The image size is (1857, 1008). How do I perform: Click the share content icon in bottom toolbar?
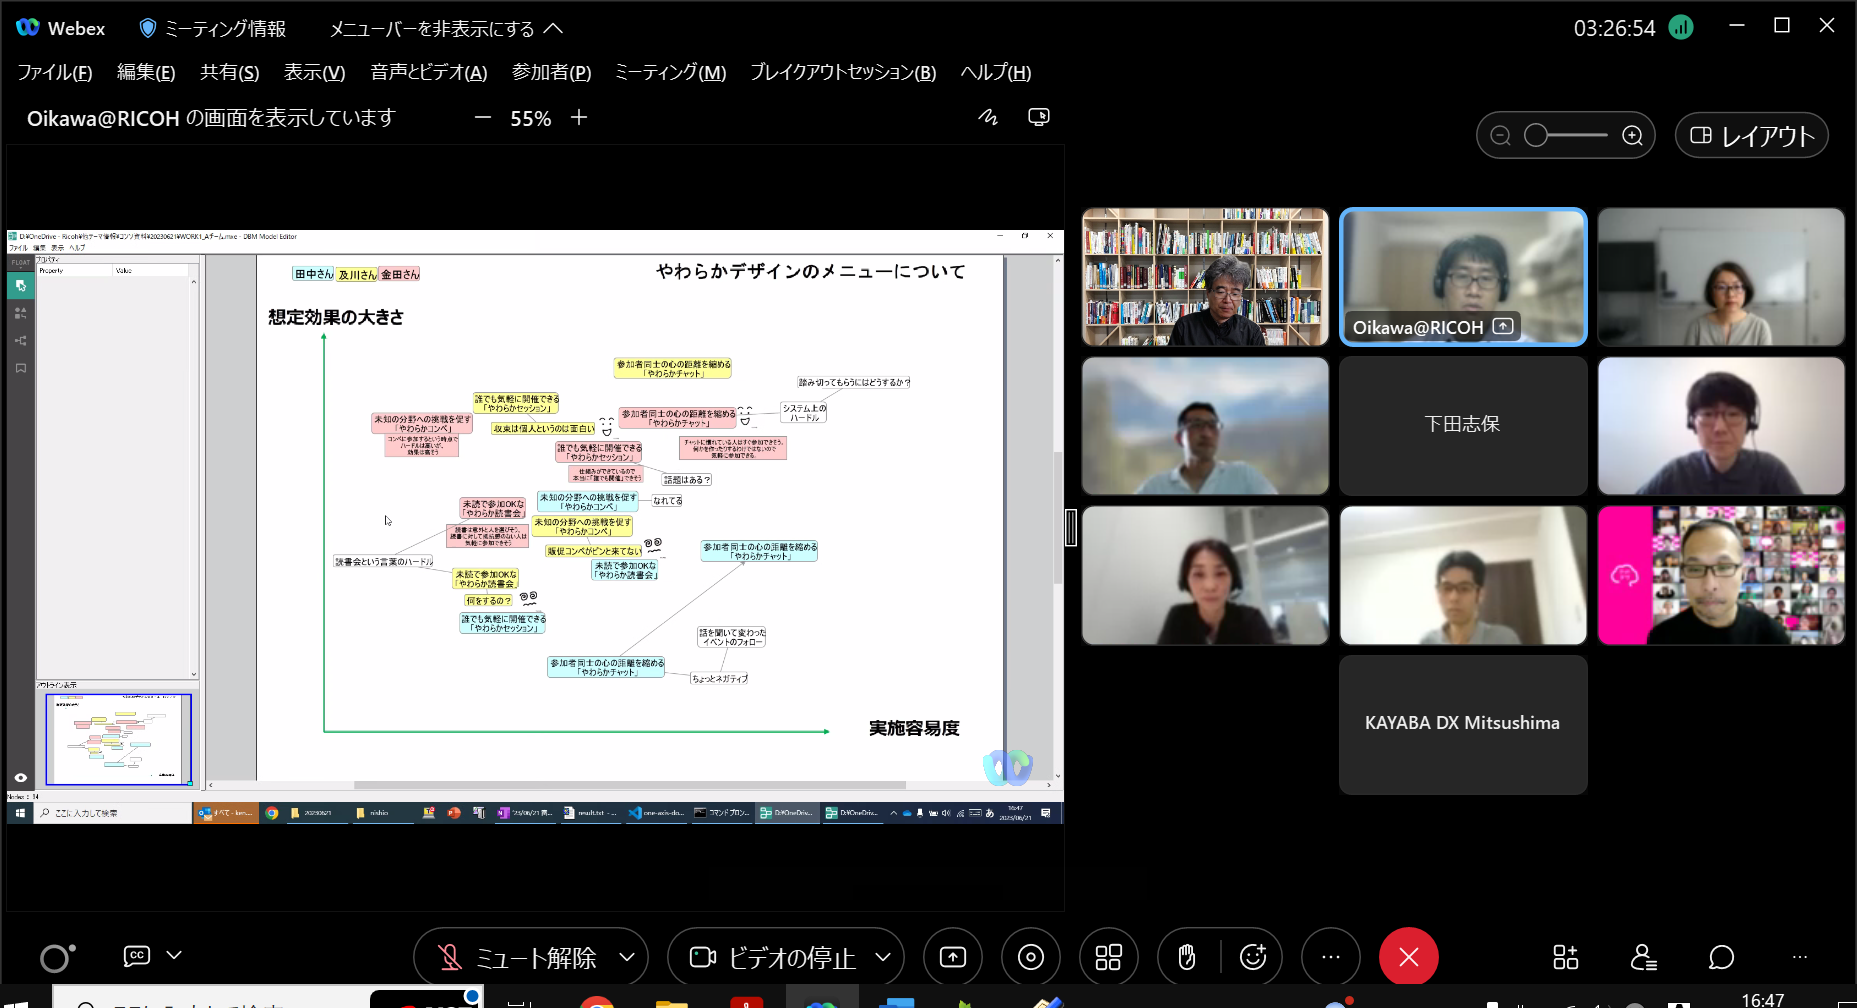tap(952, 957)
